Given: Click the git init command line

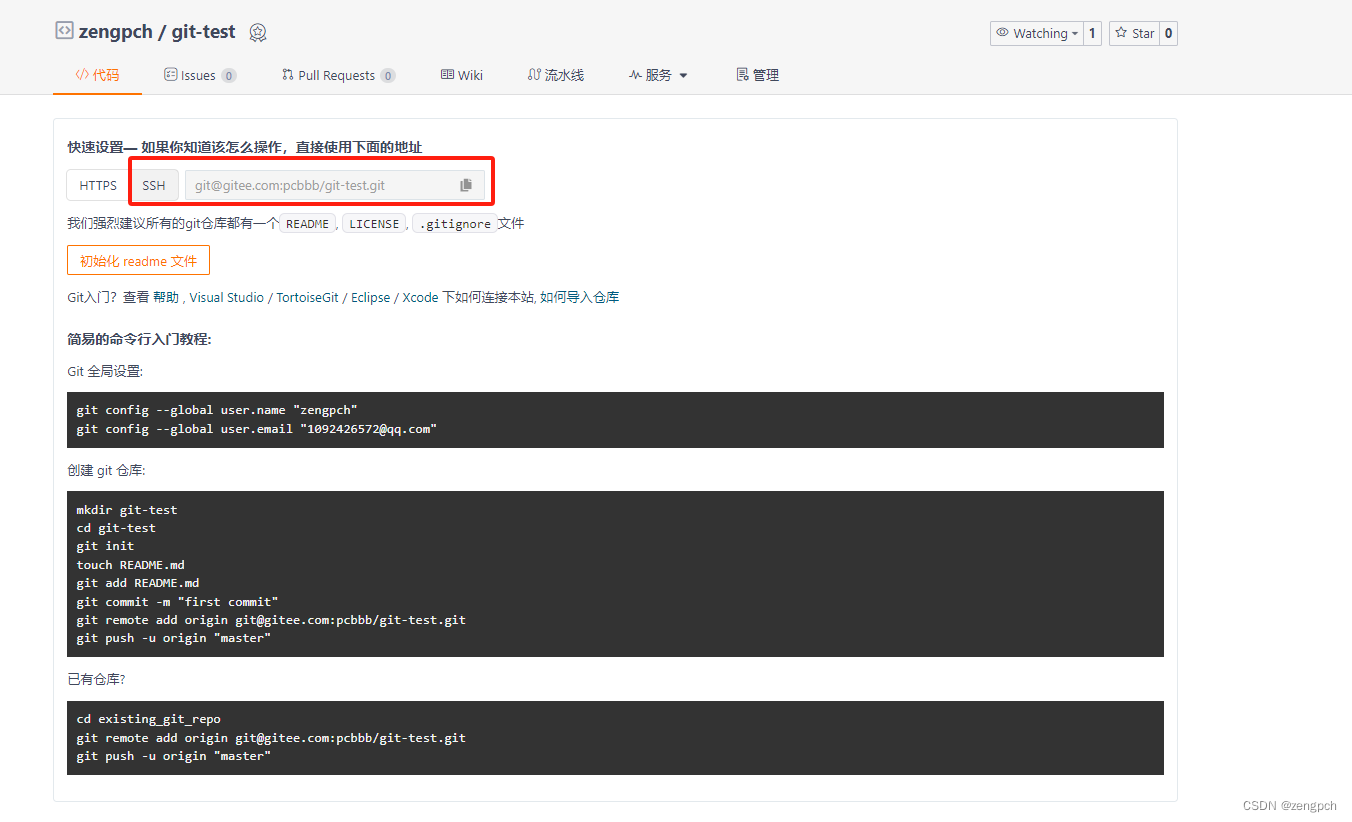Looking at the screenshot, I should click(105, 546).
